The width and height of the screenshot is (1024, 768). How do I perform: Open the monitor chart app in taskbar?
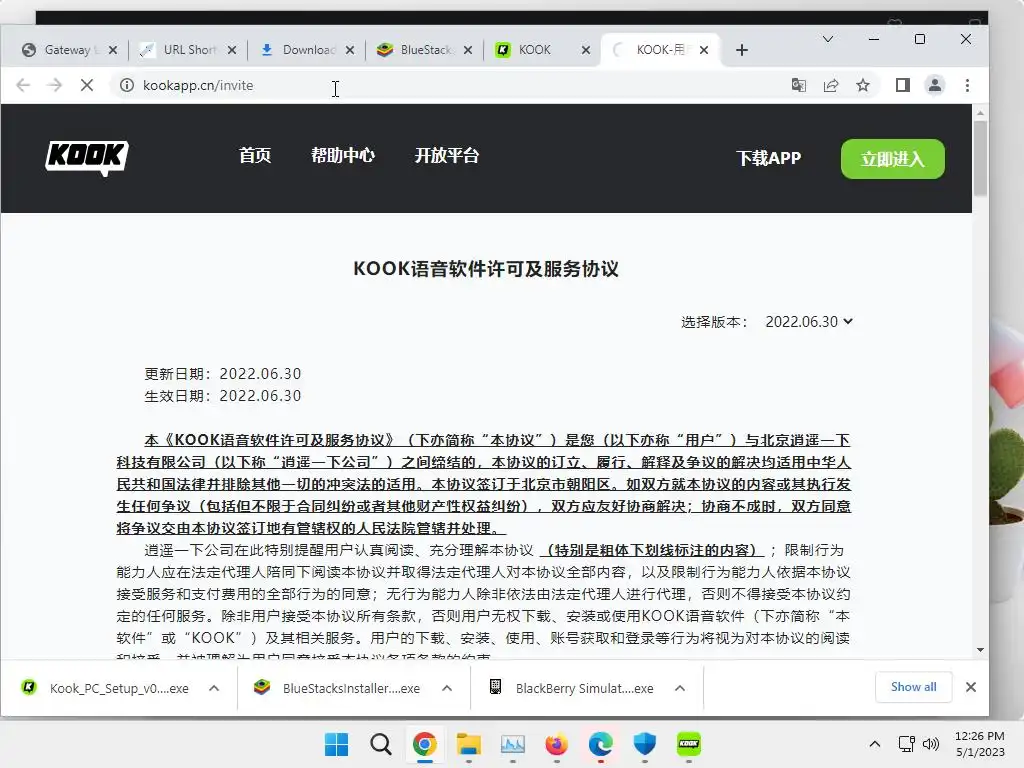pyautogui.click(x=513, y=744)
